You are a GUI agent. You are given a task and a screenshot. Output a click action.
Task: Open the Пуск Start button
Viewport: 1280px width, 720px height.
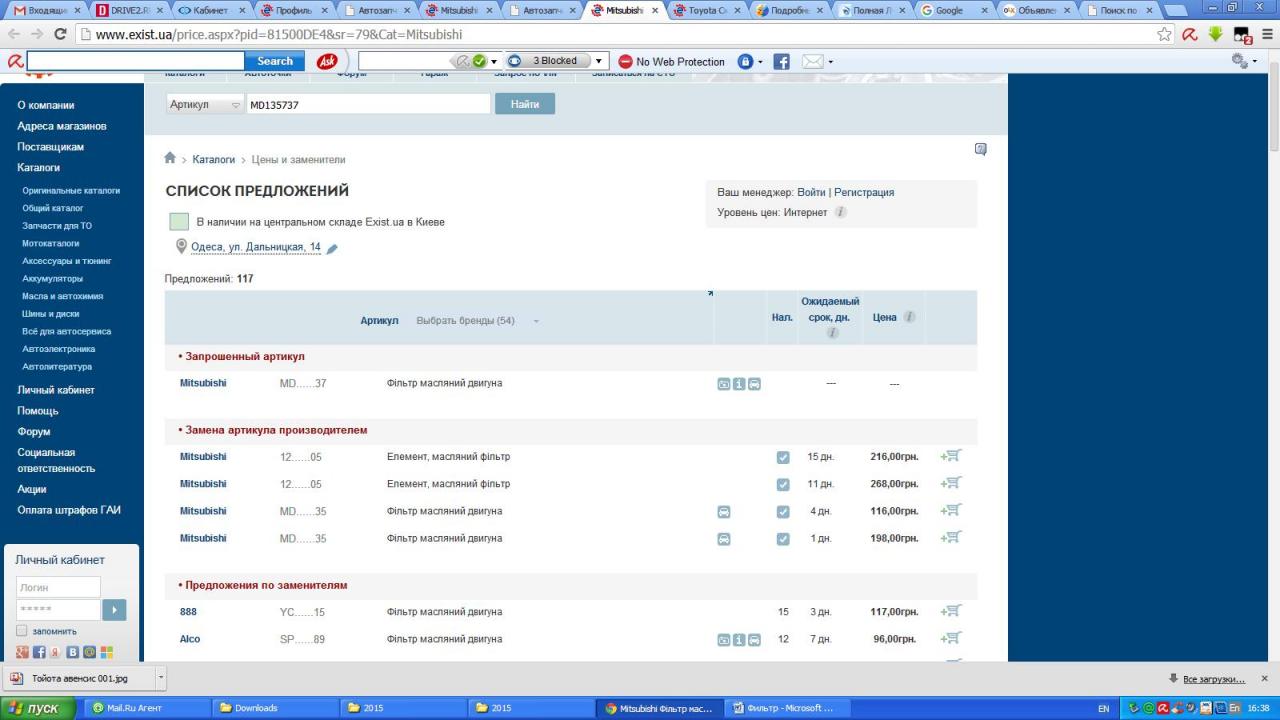click(37, 708)
